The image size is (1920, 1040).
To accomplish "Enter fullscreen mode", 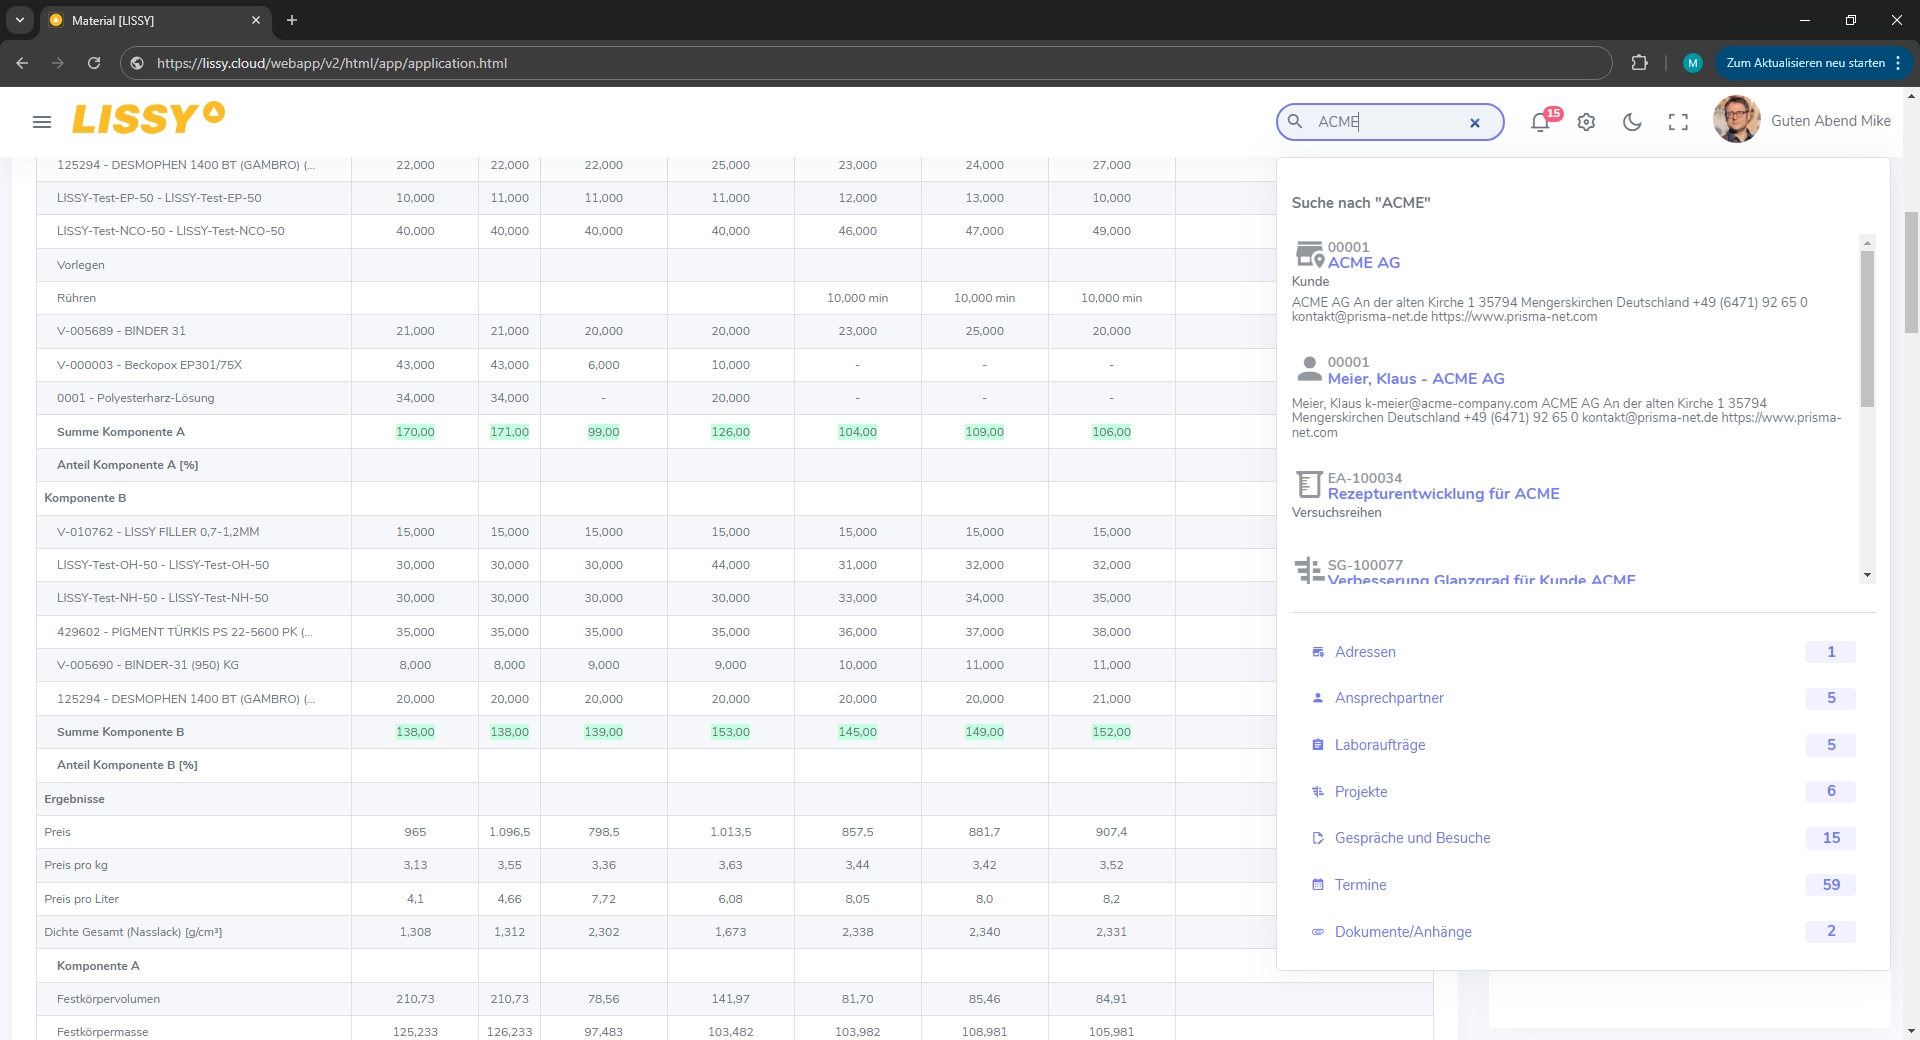I will tap(1678, 122).
